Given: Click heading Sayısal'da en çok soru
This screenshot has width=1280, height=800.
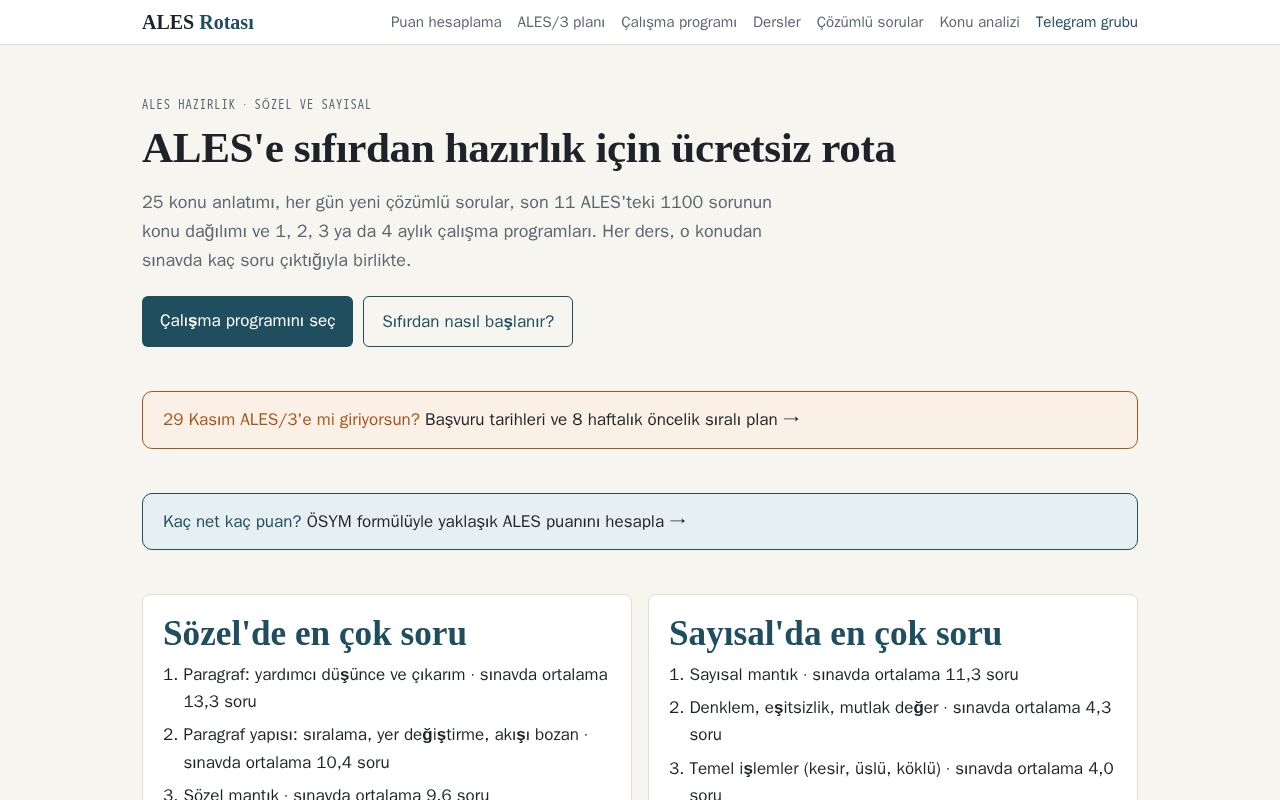Looking at the screenshot, I should click(x=836, y=633).
